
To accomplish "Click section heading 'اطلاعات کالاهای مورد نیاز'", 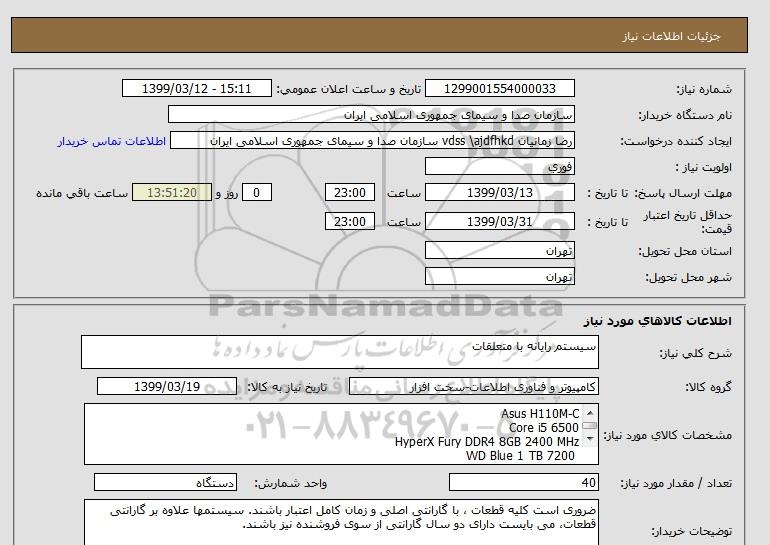I will [x=658, y=321].
